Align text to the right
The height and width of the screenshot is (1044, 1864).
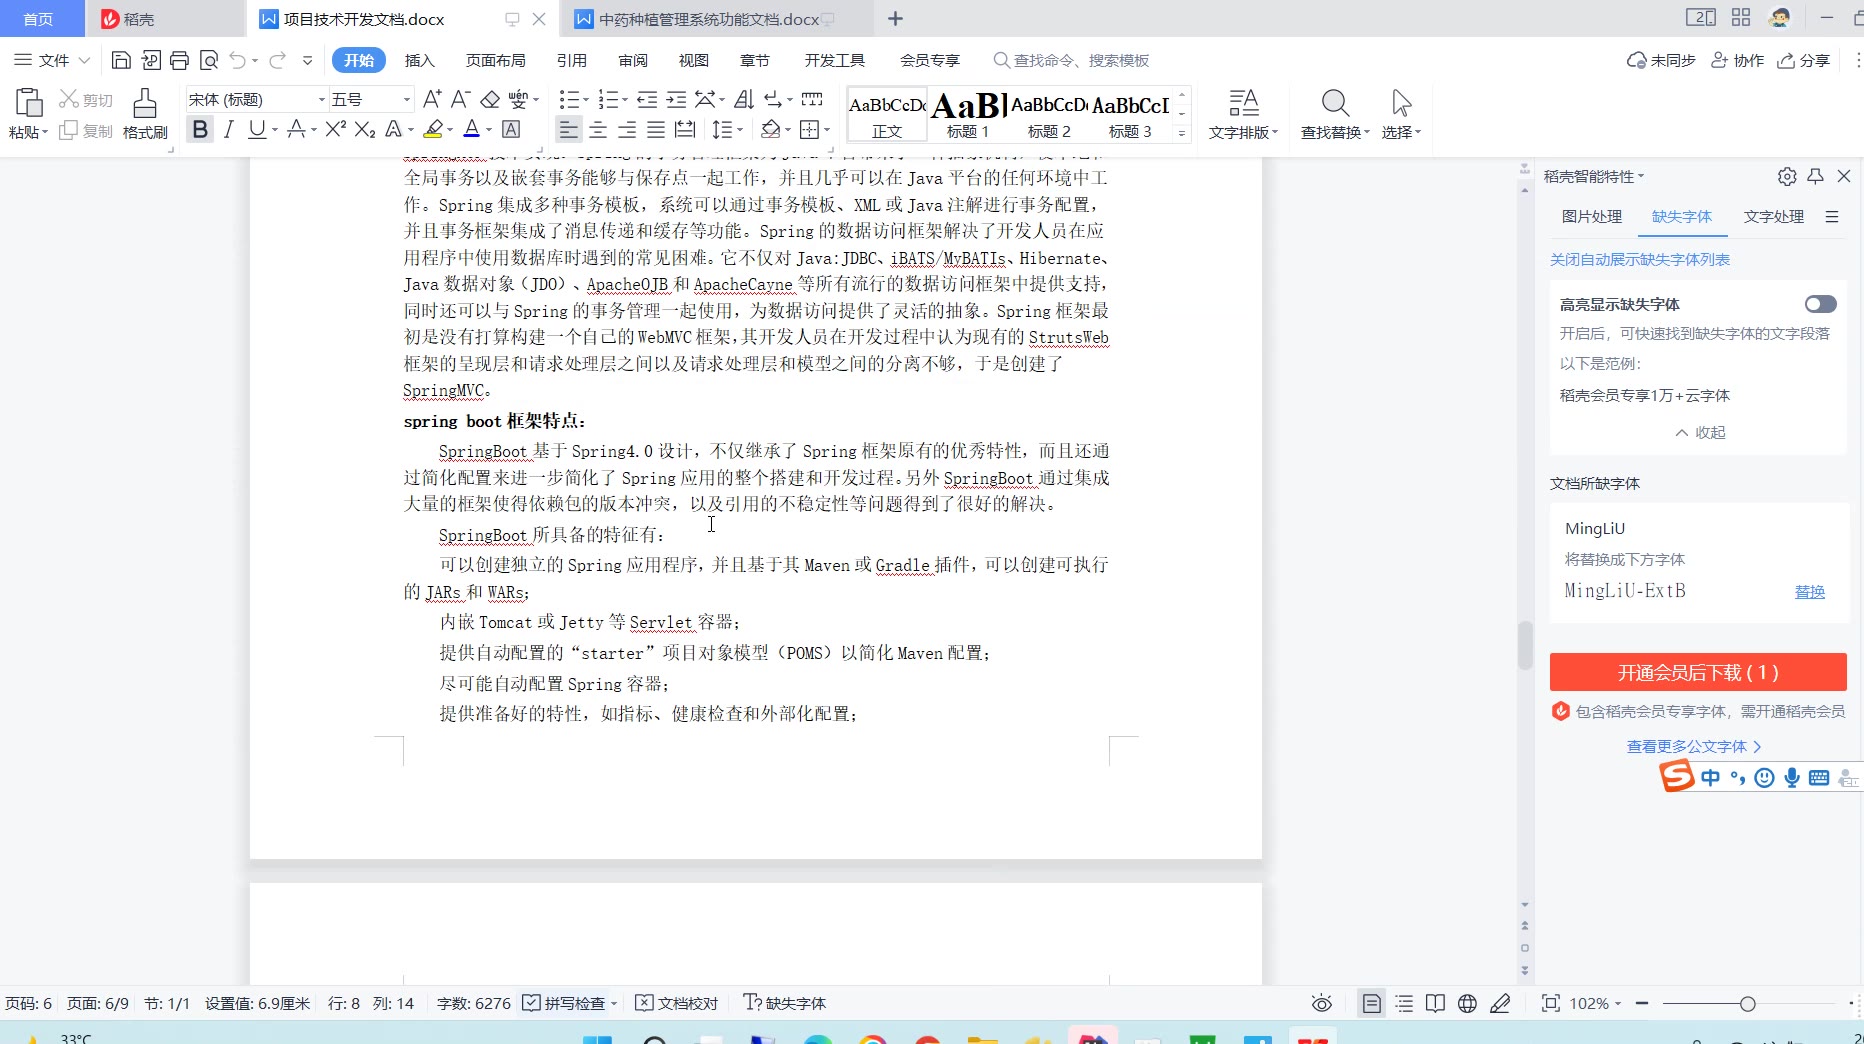[x=627, y=130]
